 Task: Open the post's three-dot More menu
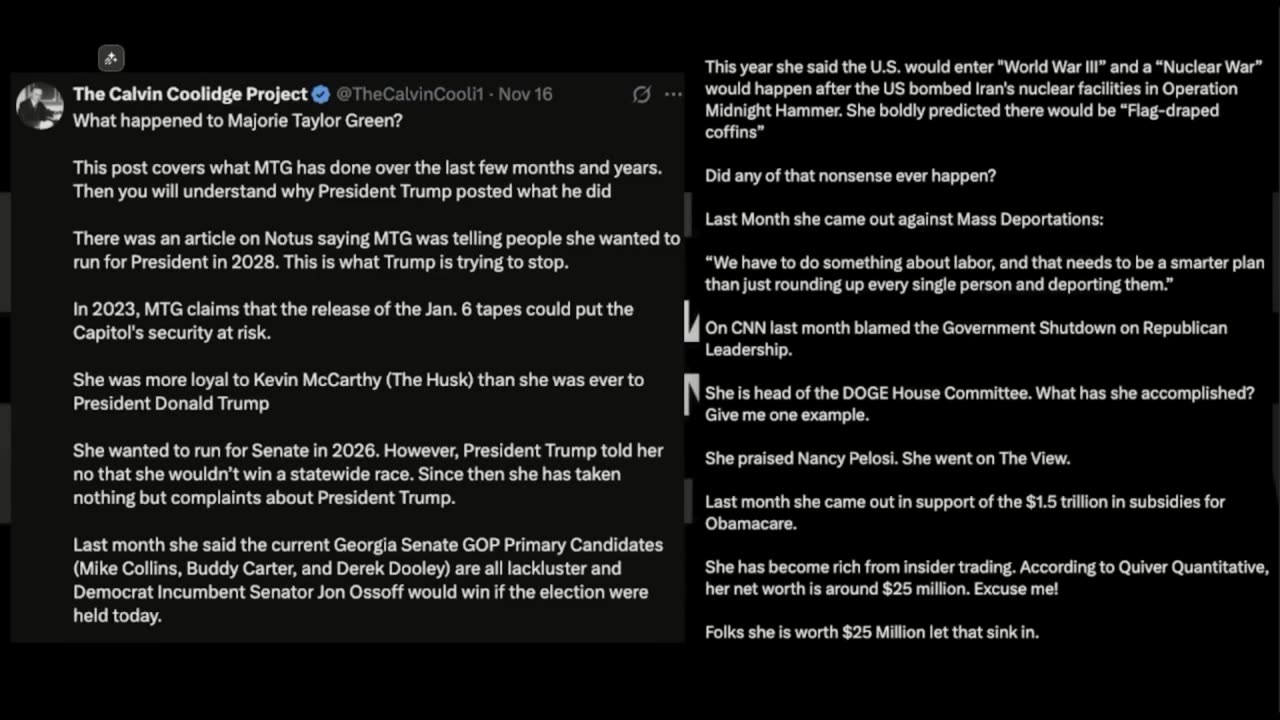(x=673, y=94)
